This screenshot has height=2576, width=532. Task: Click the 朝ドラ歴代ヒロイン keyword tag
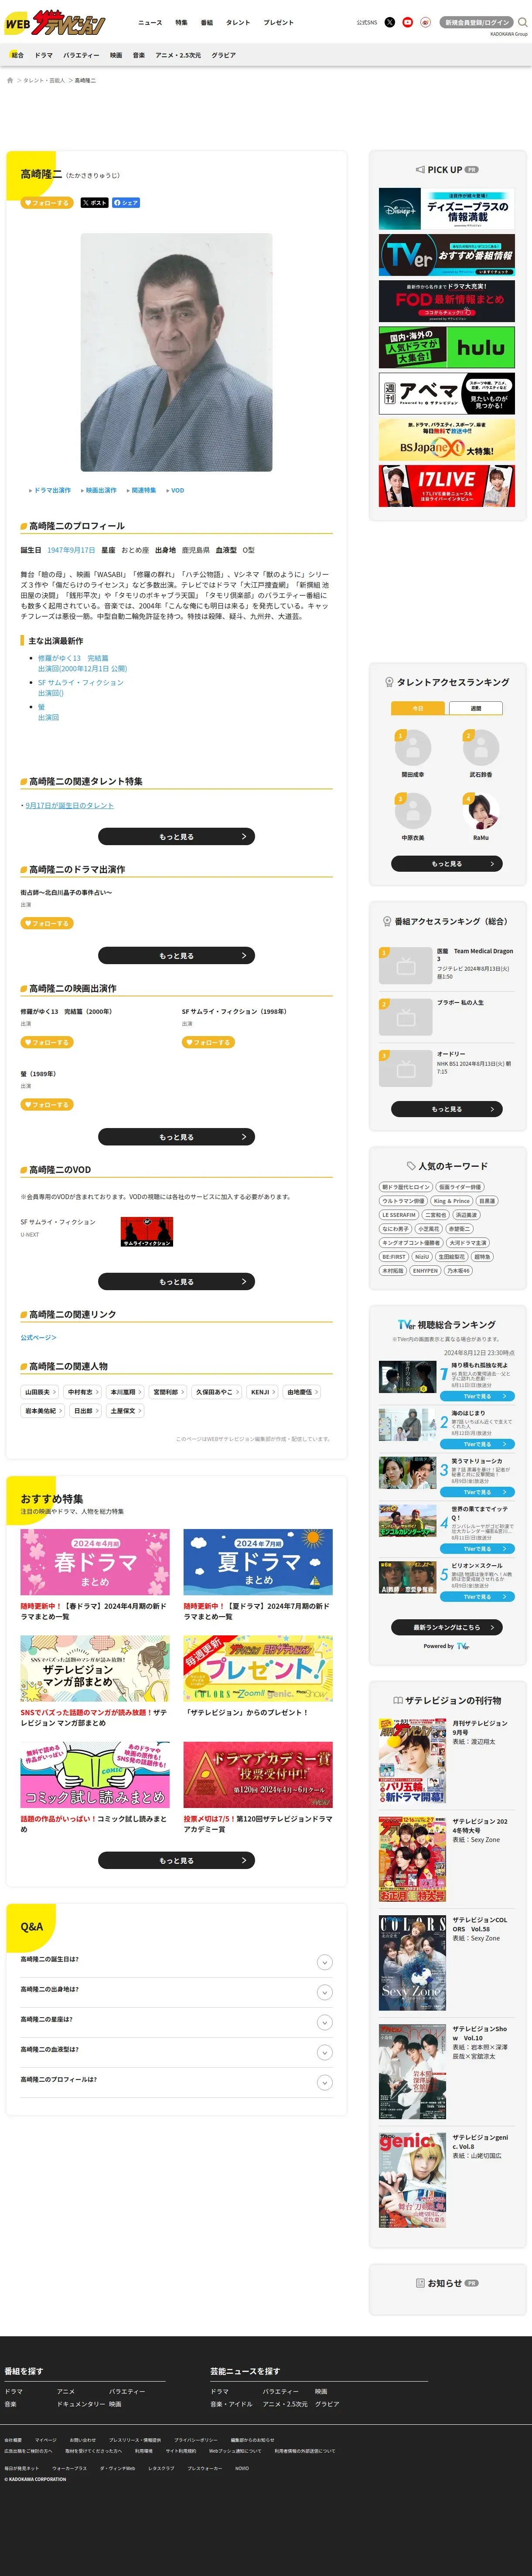[405, 1187]
